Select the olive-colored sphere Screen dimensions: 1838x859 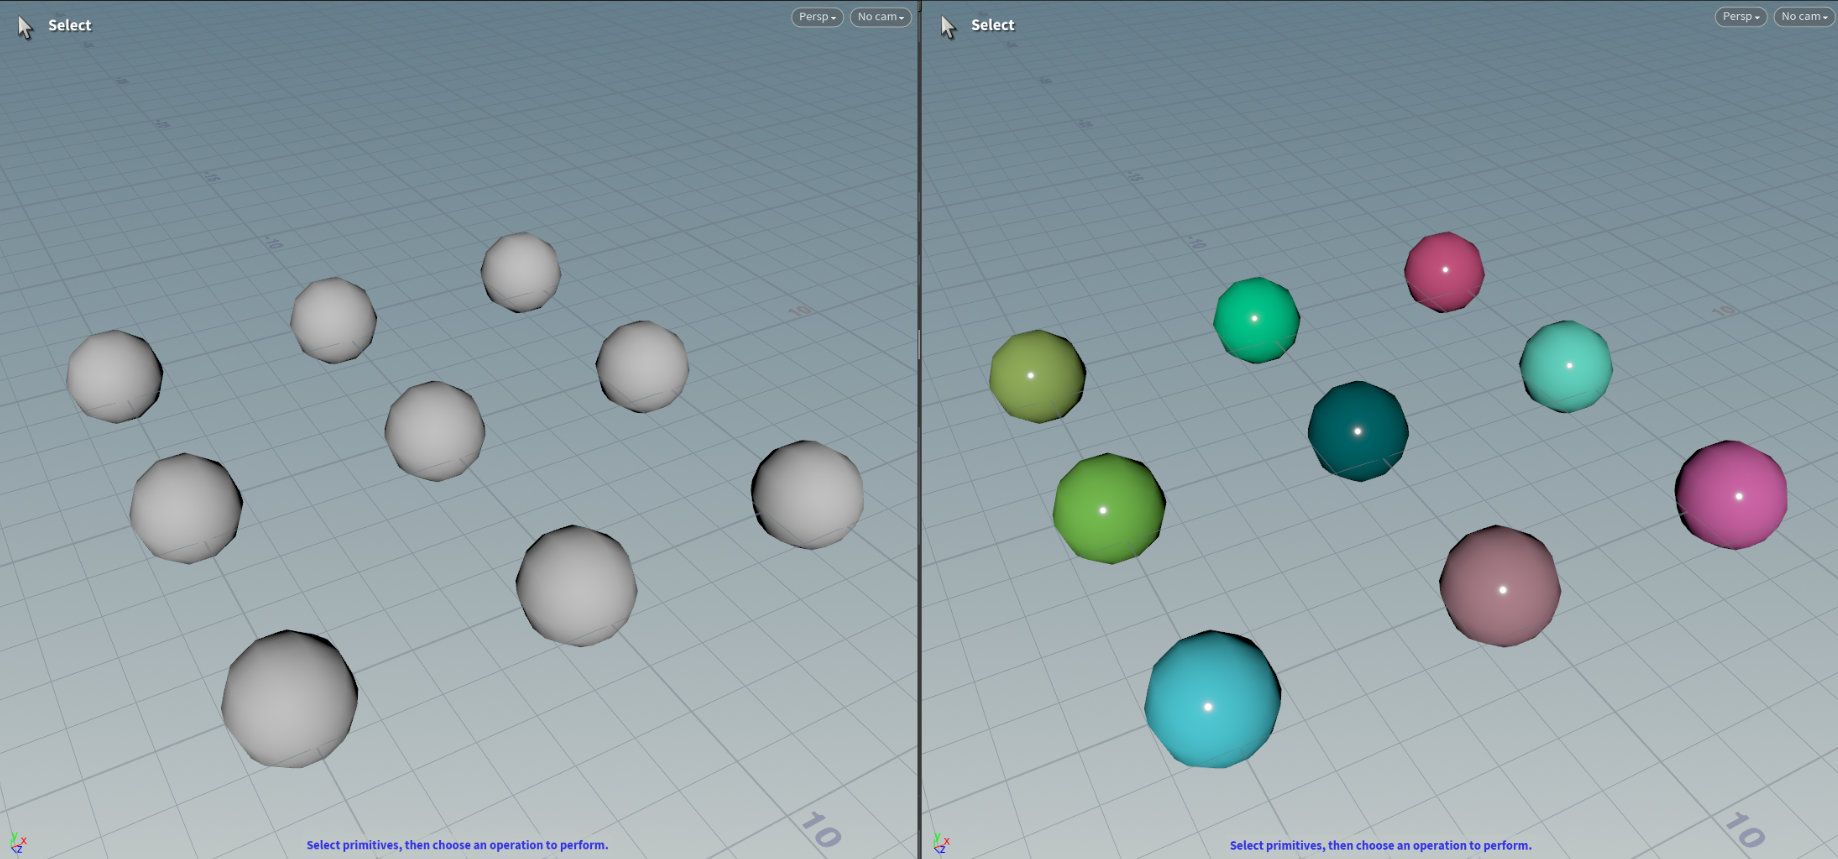coord(1037,376)
